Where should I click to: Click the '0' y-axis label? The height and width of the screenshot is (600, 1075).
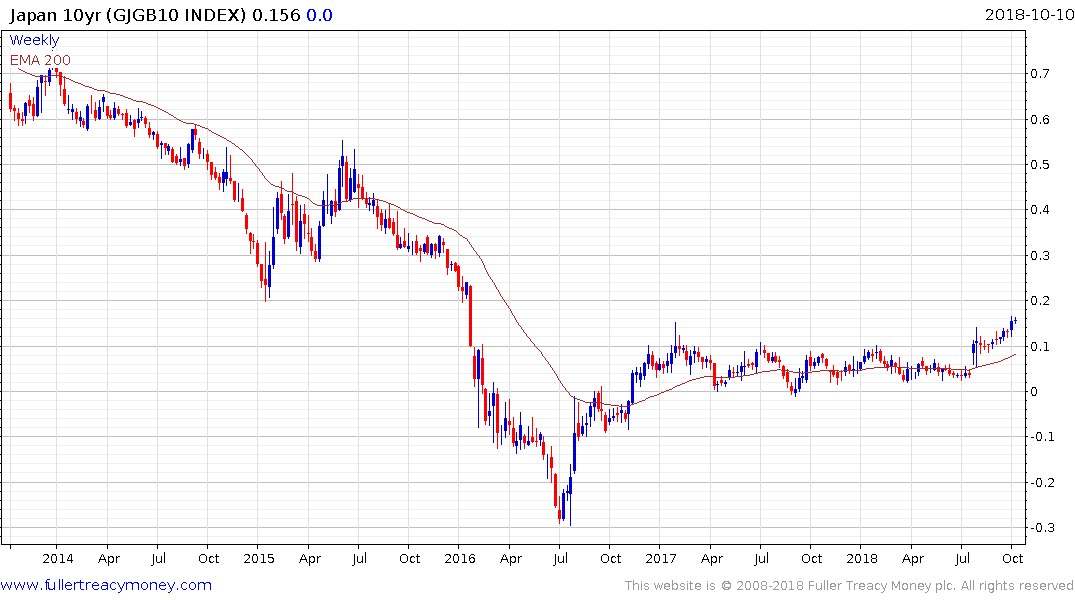1035,392
